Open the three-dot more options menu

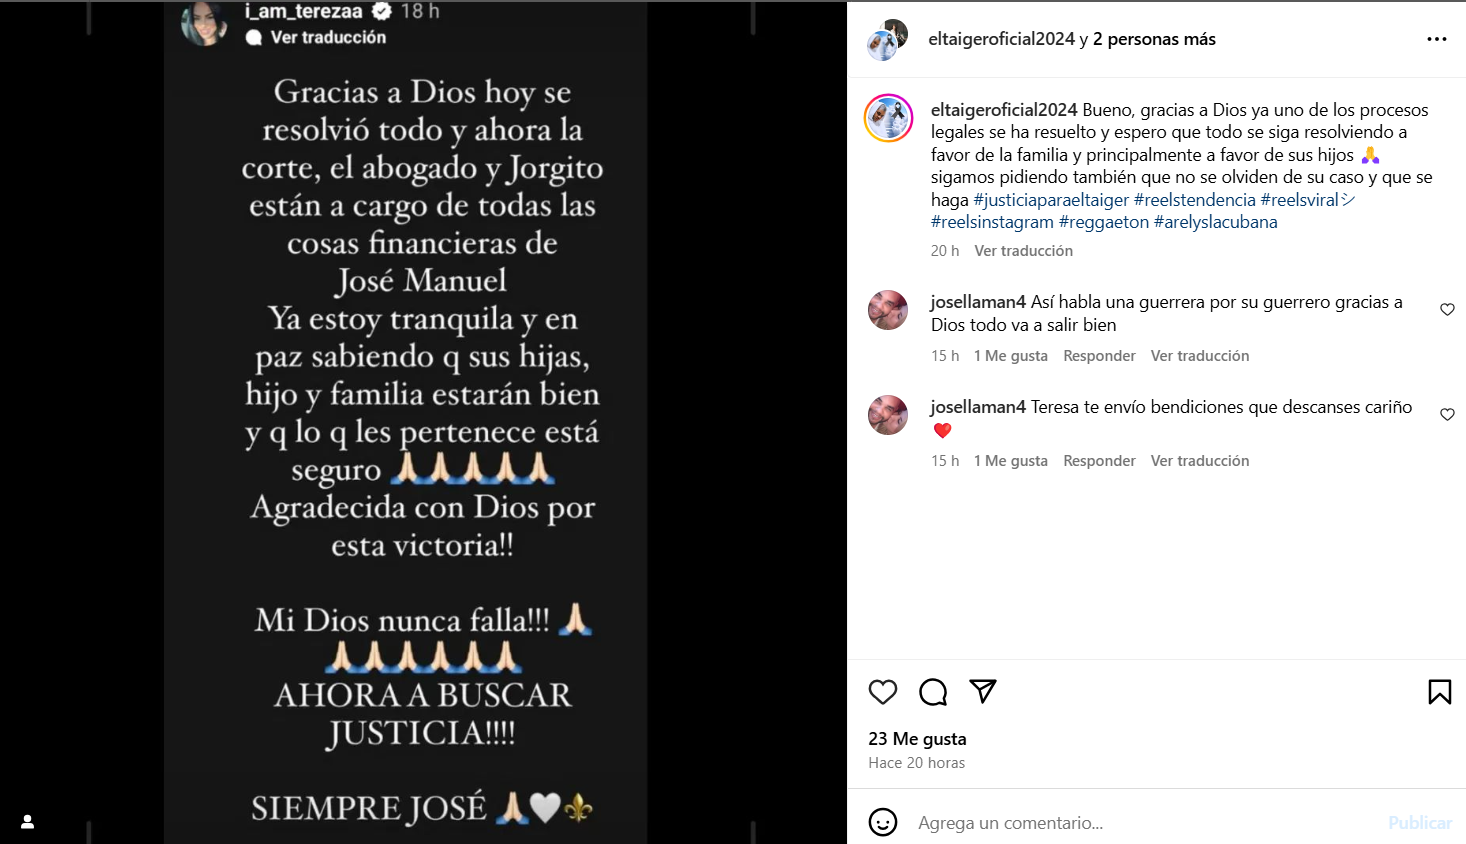[1437, 39]
